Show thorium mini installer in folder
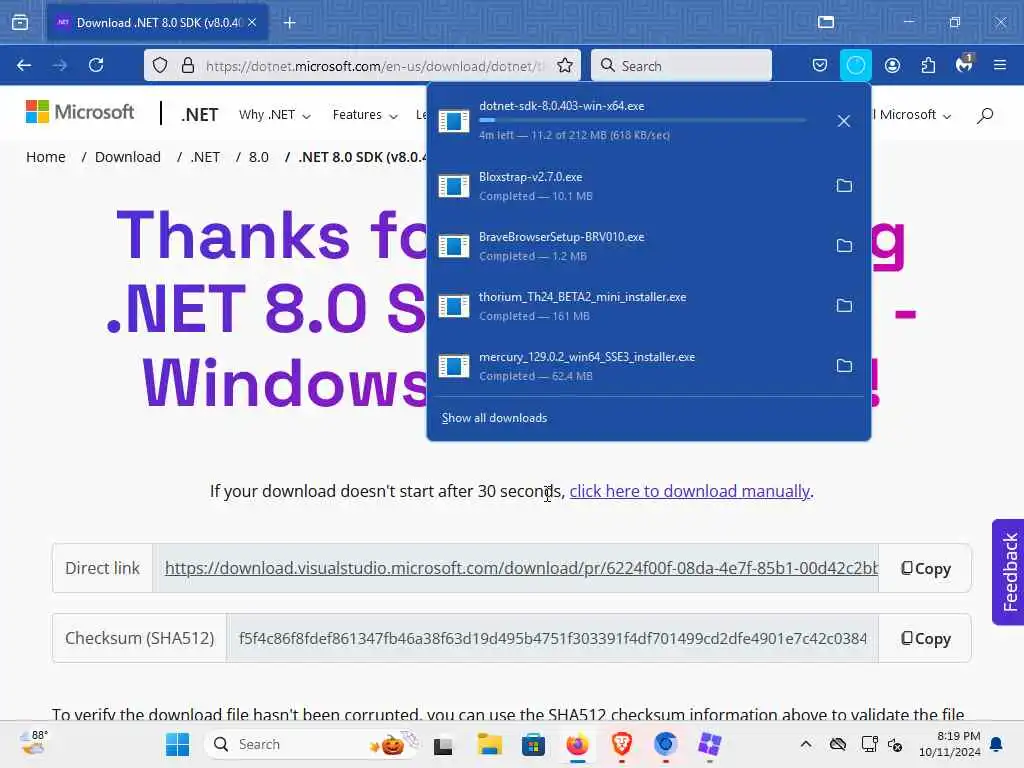The width and height of the screenshot is (1024, 768). point(844,306)
